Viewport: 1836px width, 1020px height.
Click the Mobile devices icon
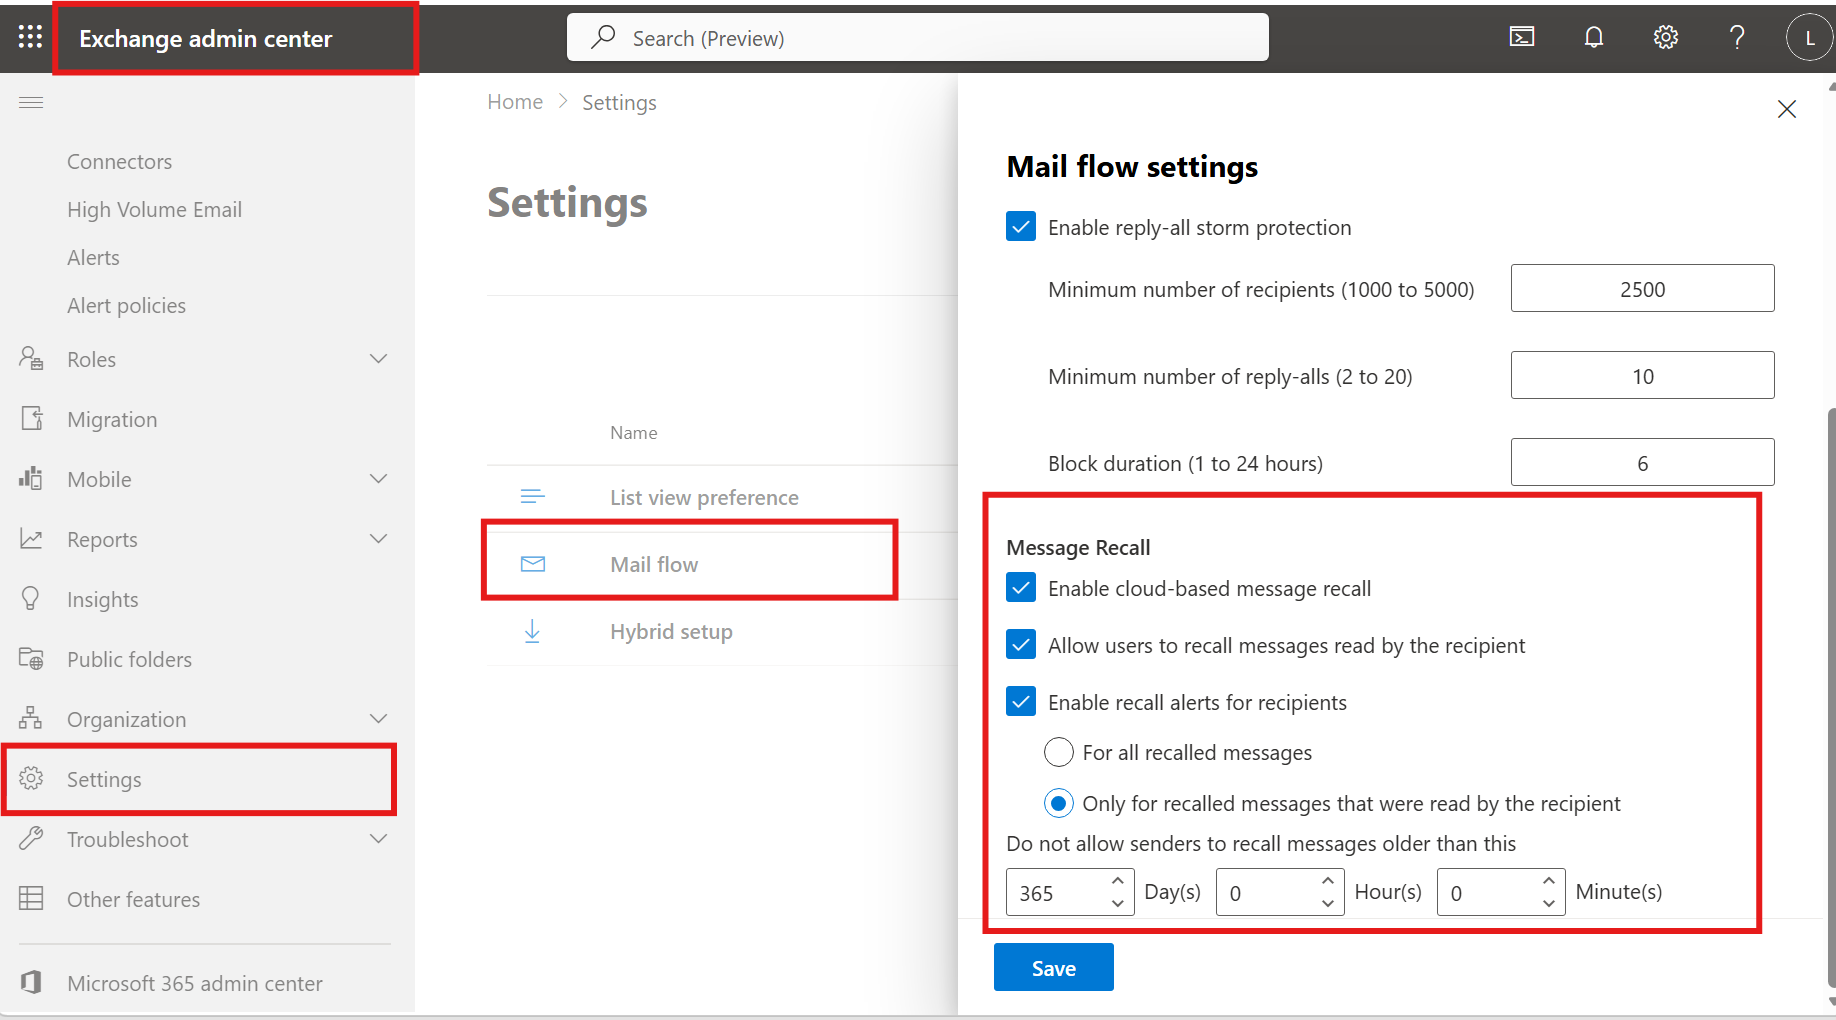coord(31,478)
